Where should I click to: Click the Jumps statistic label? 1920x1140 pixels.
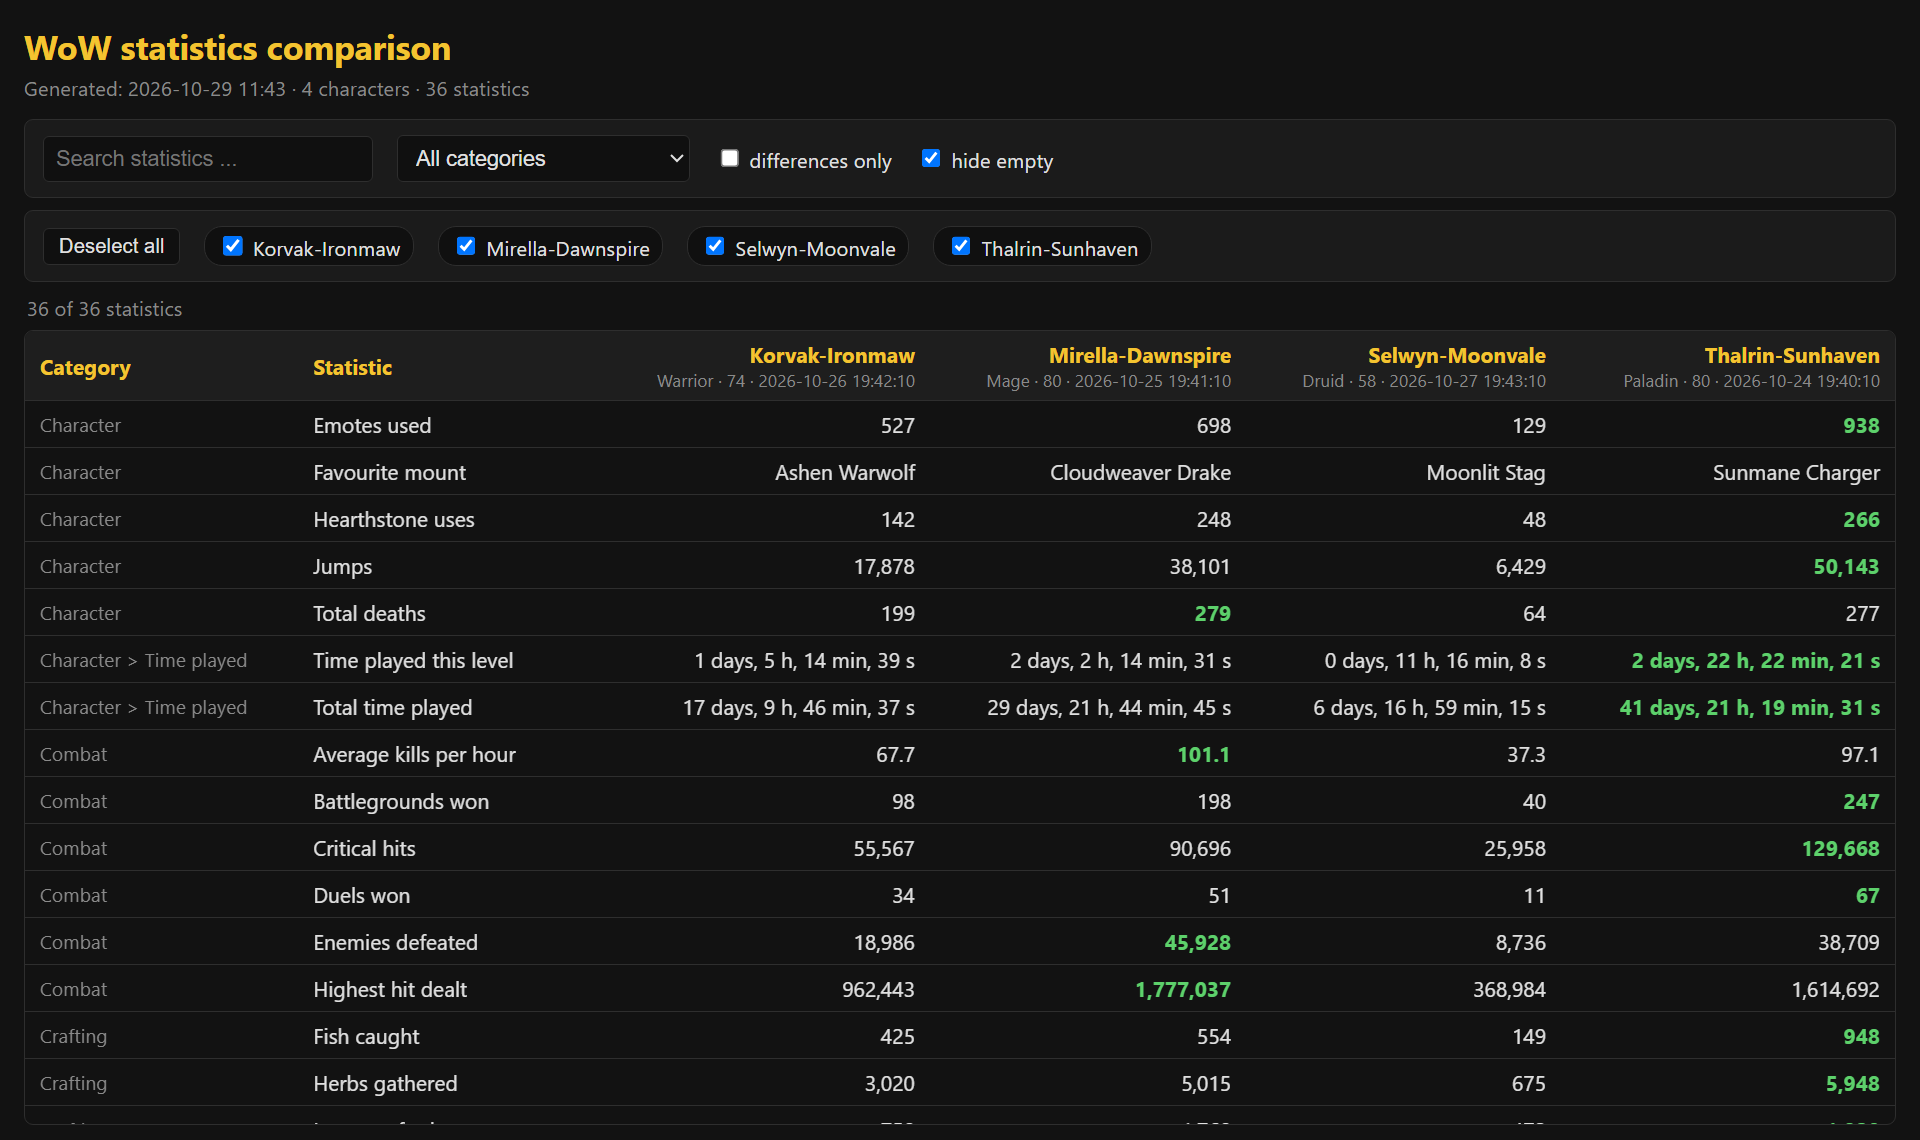(x=342, y=567)
